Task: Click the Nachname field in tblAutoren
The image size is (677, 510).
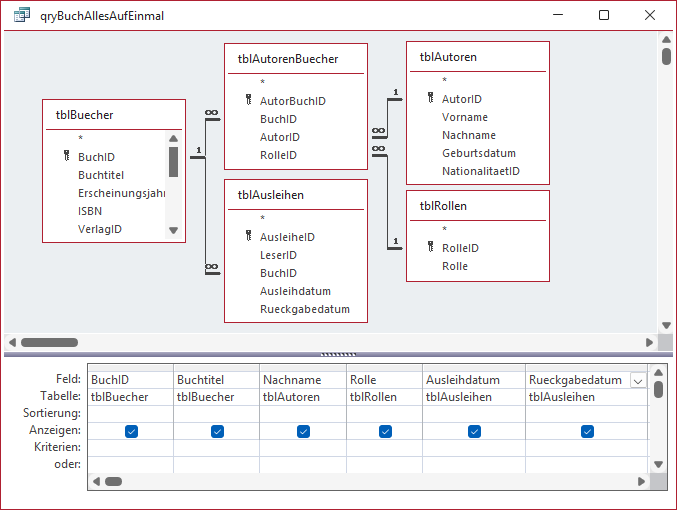Action: click(x=469, y=135)
